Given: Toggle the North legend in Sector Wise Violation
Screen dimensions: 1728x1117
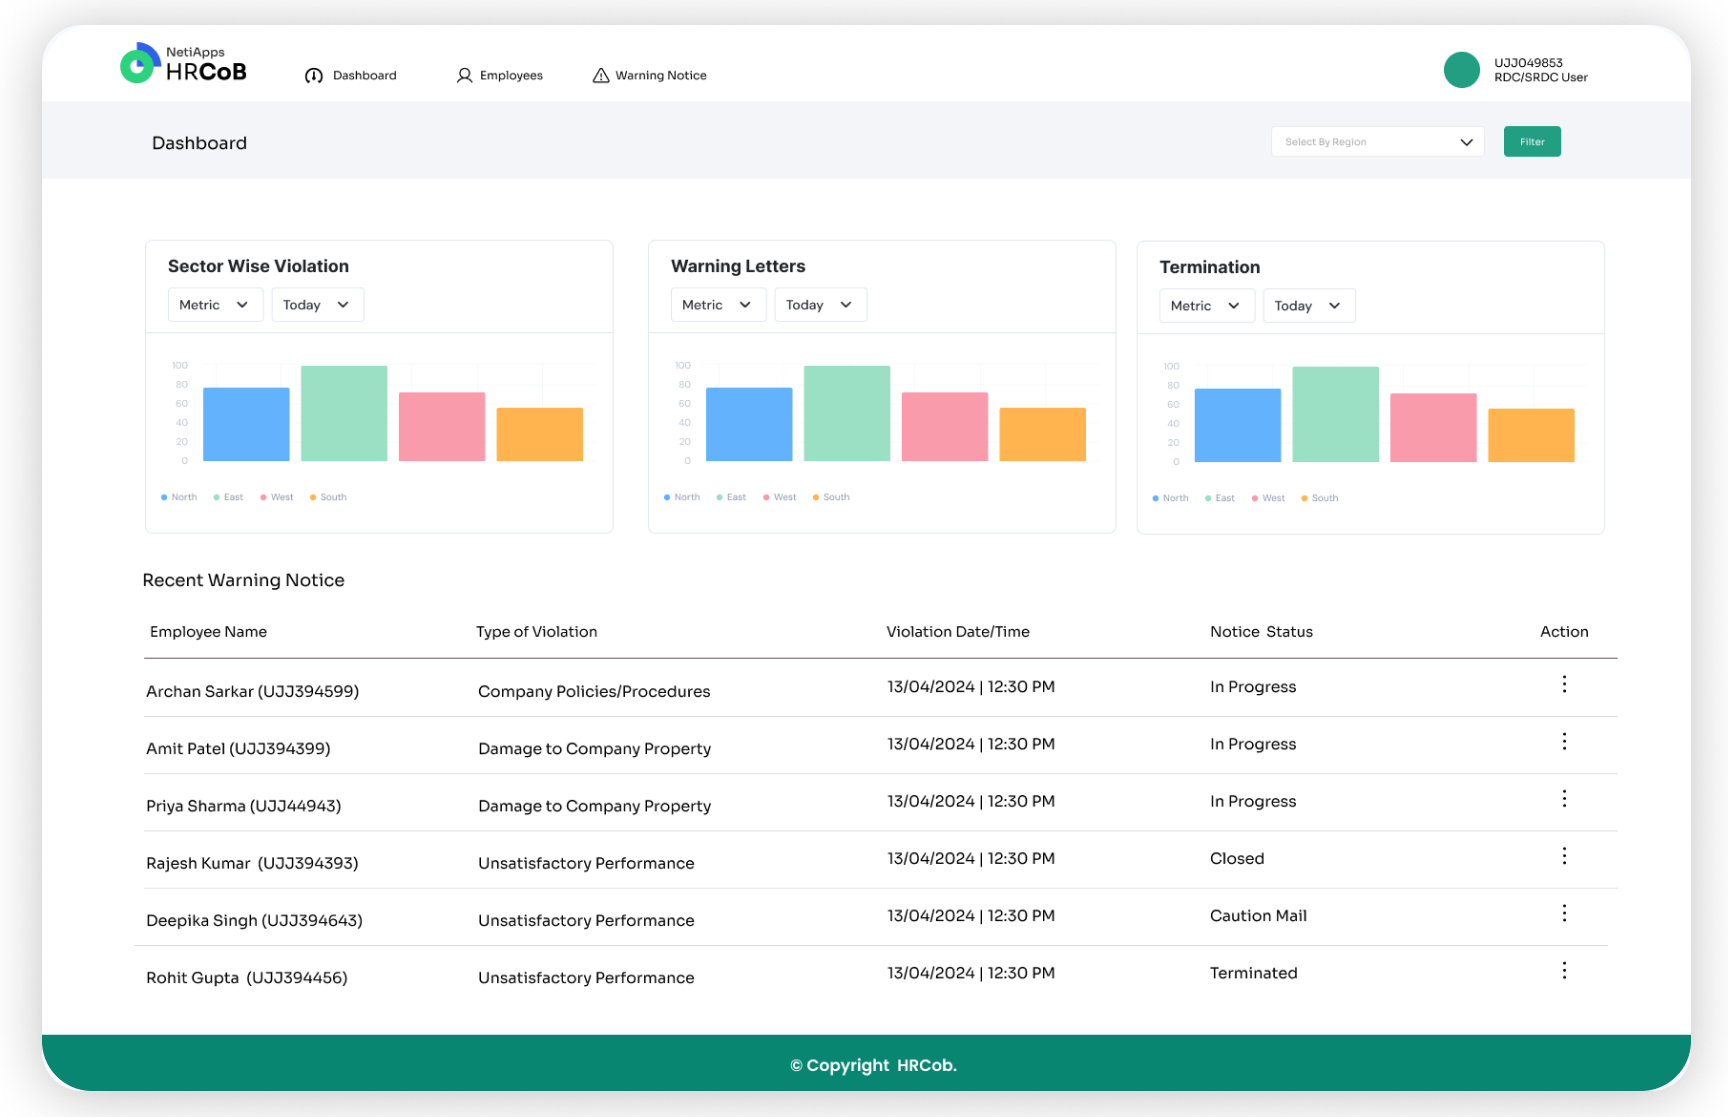Looking at the screenshot, I should 178,497.
